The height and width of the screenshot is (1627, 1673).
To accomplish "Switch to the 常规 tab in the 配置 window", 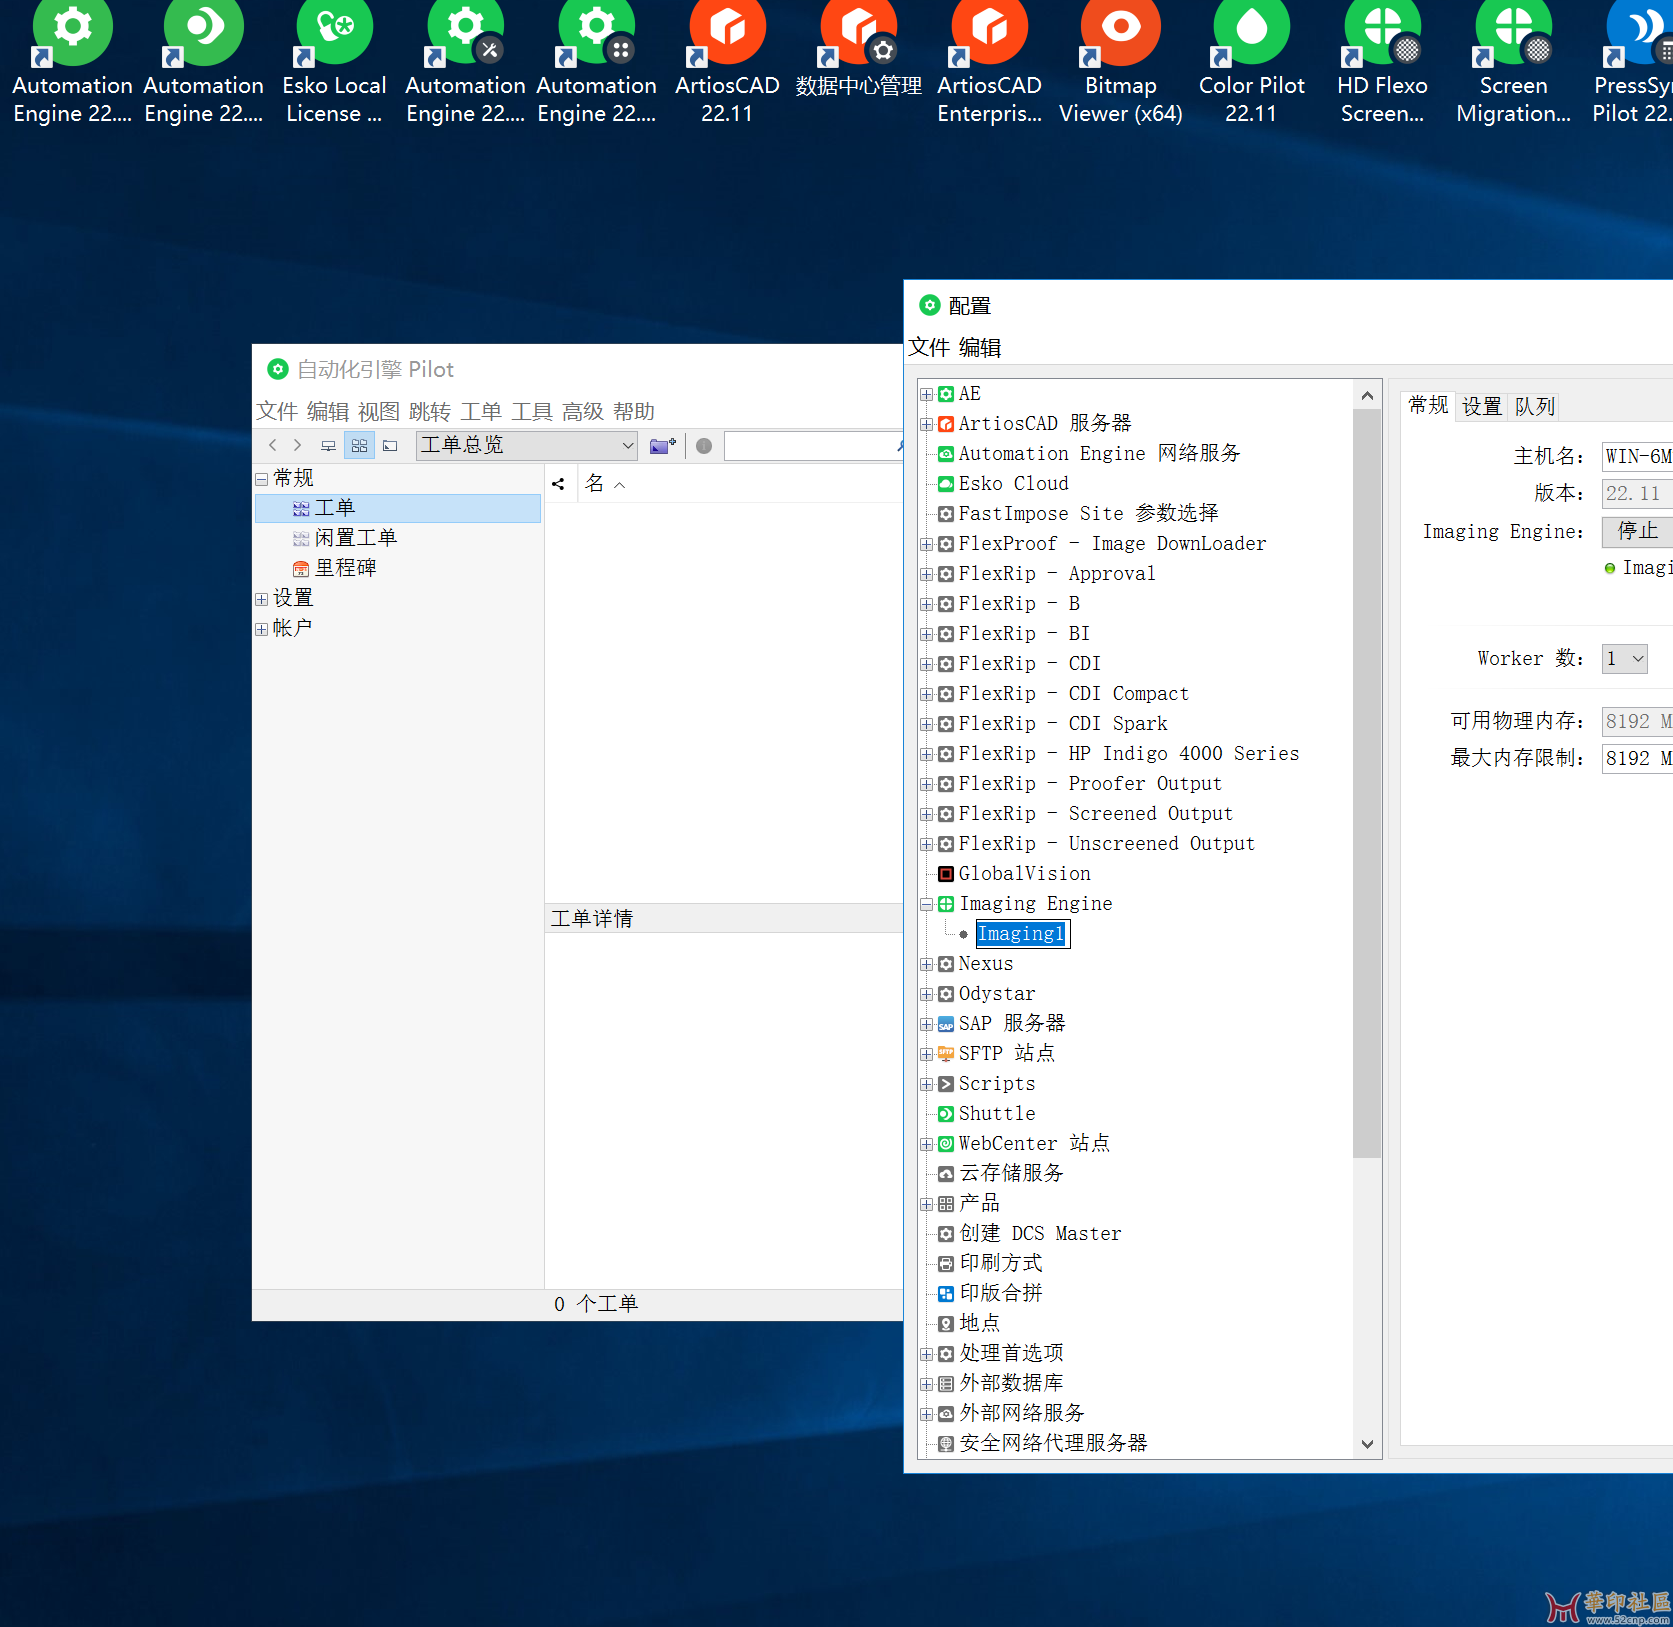I will tap(1428, 406).
